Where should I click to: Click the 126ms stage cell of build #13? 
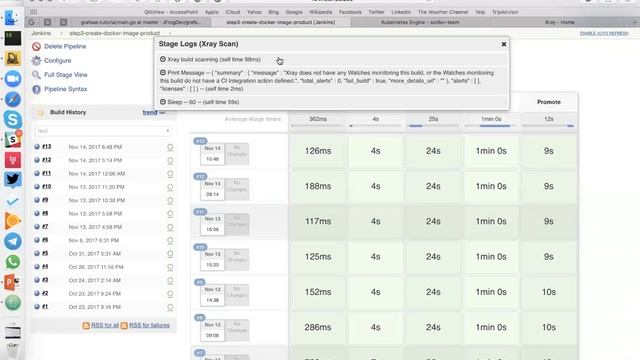coord(318,151)
